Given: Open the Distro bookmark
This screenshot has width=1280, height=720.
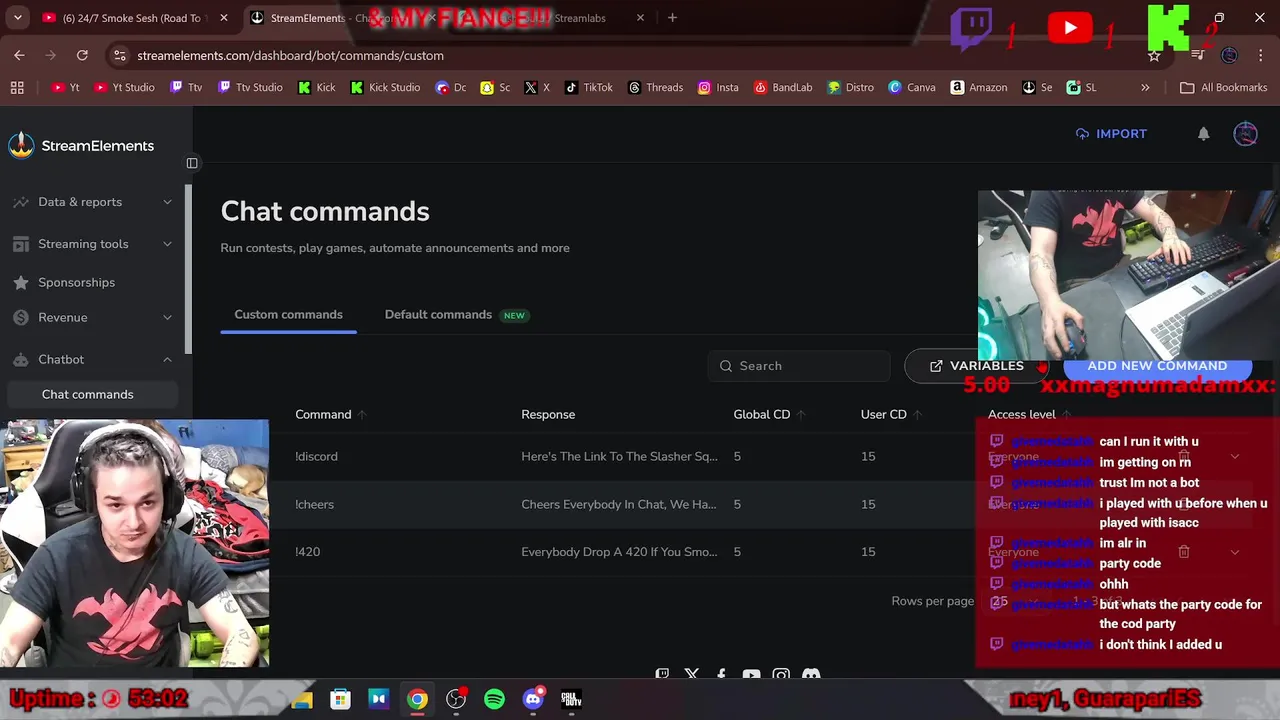Looking at the screenshot, I should click(850, 87).
